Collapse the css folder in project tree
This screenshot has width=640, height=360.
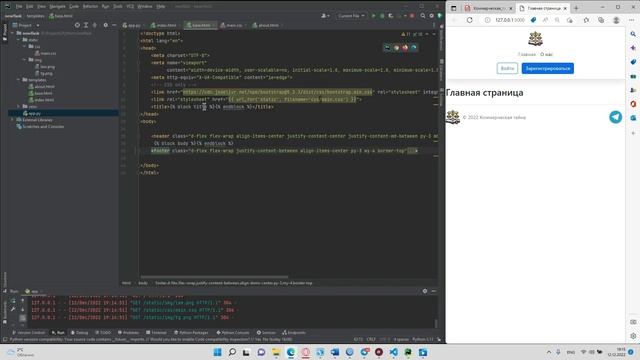coord(25,47)
